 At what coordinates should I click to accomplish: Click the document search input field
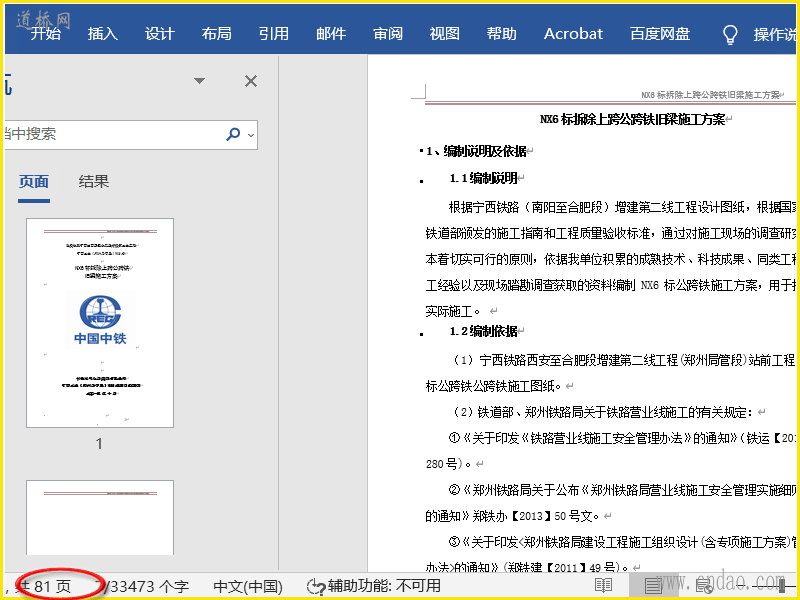click(112, 135)
